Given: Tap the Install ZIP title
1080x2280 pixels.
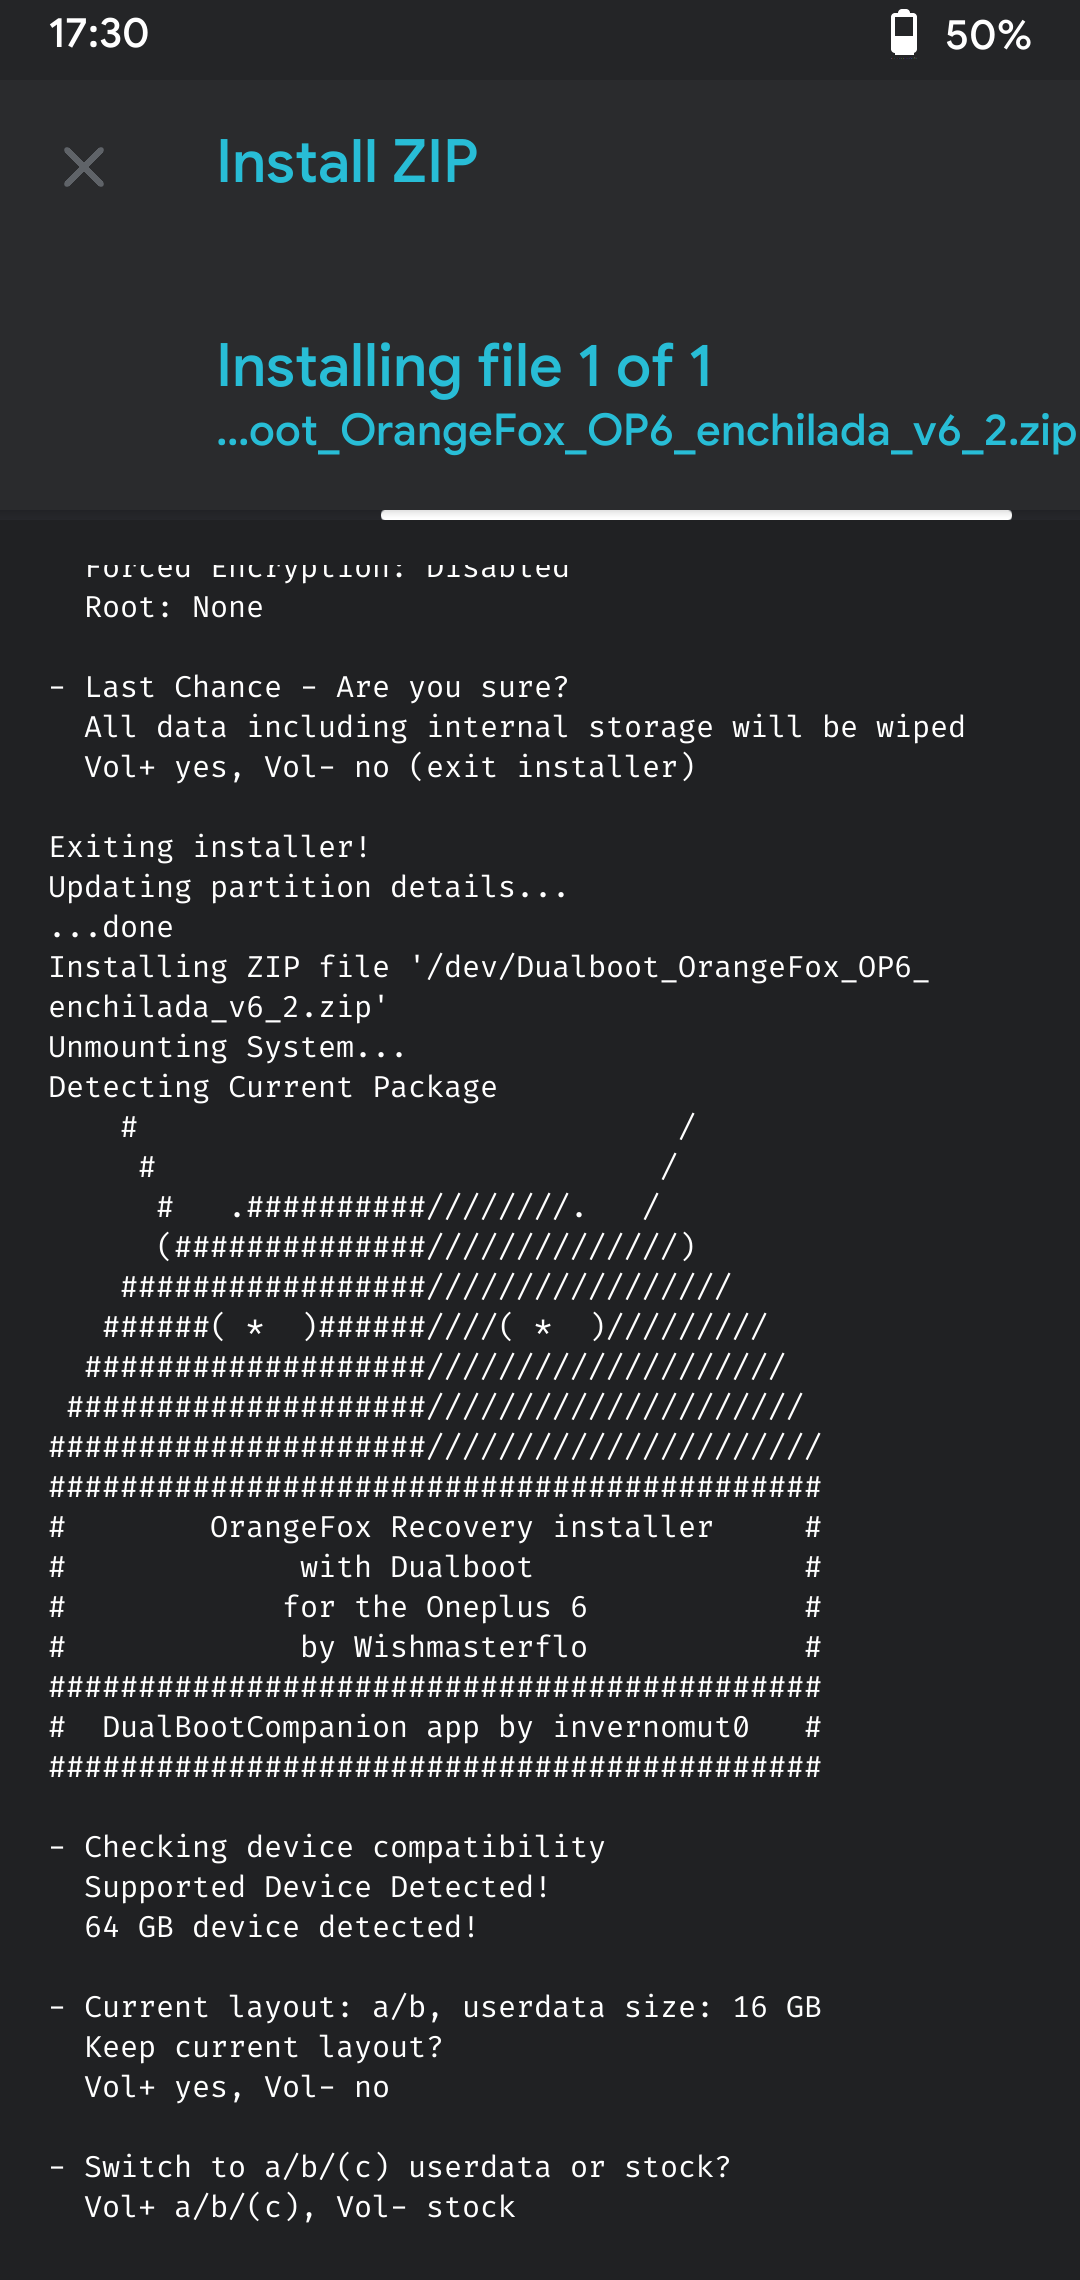Looking at the screenshot, I should (347, 162).
